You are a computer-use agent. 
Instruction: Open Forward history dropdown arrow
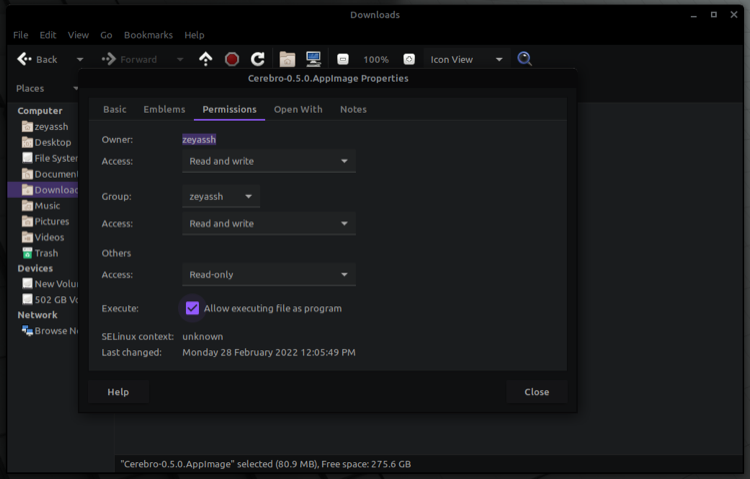tap(180, 59)
